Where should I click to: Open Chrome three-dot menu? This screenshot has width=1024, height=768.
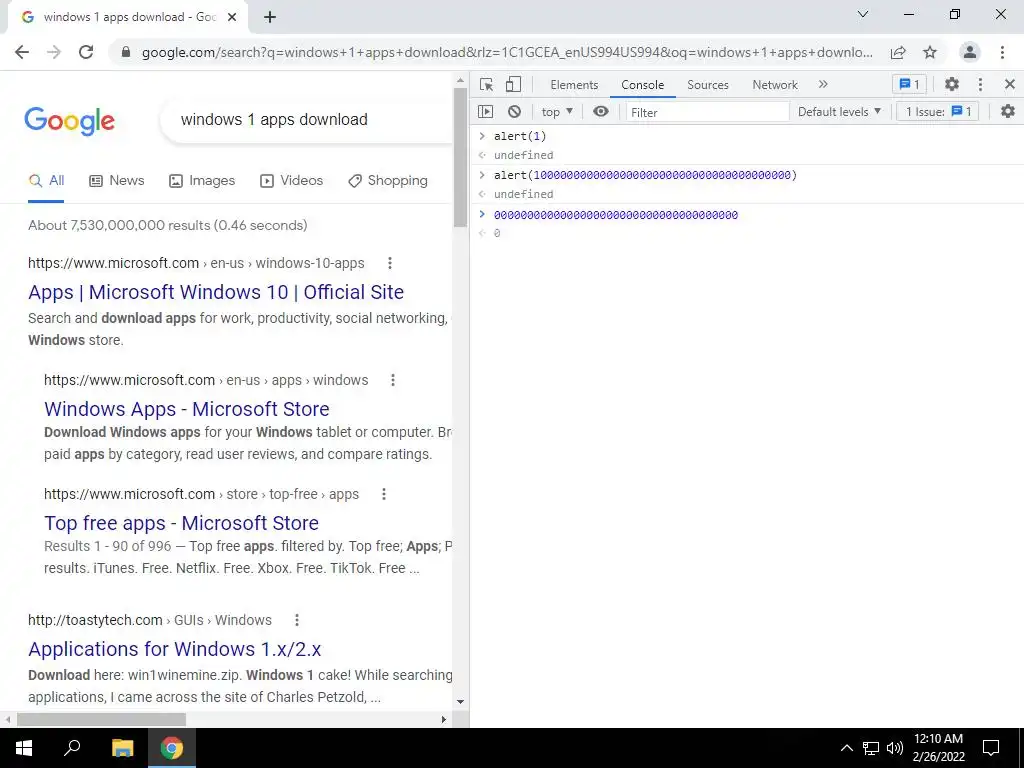tap(1002, 52)
